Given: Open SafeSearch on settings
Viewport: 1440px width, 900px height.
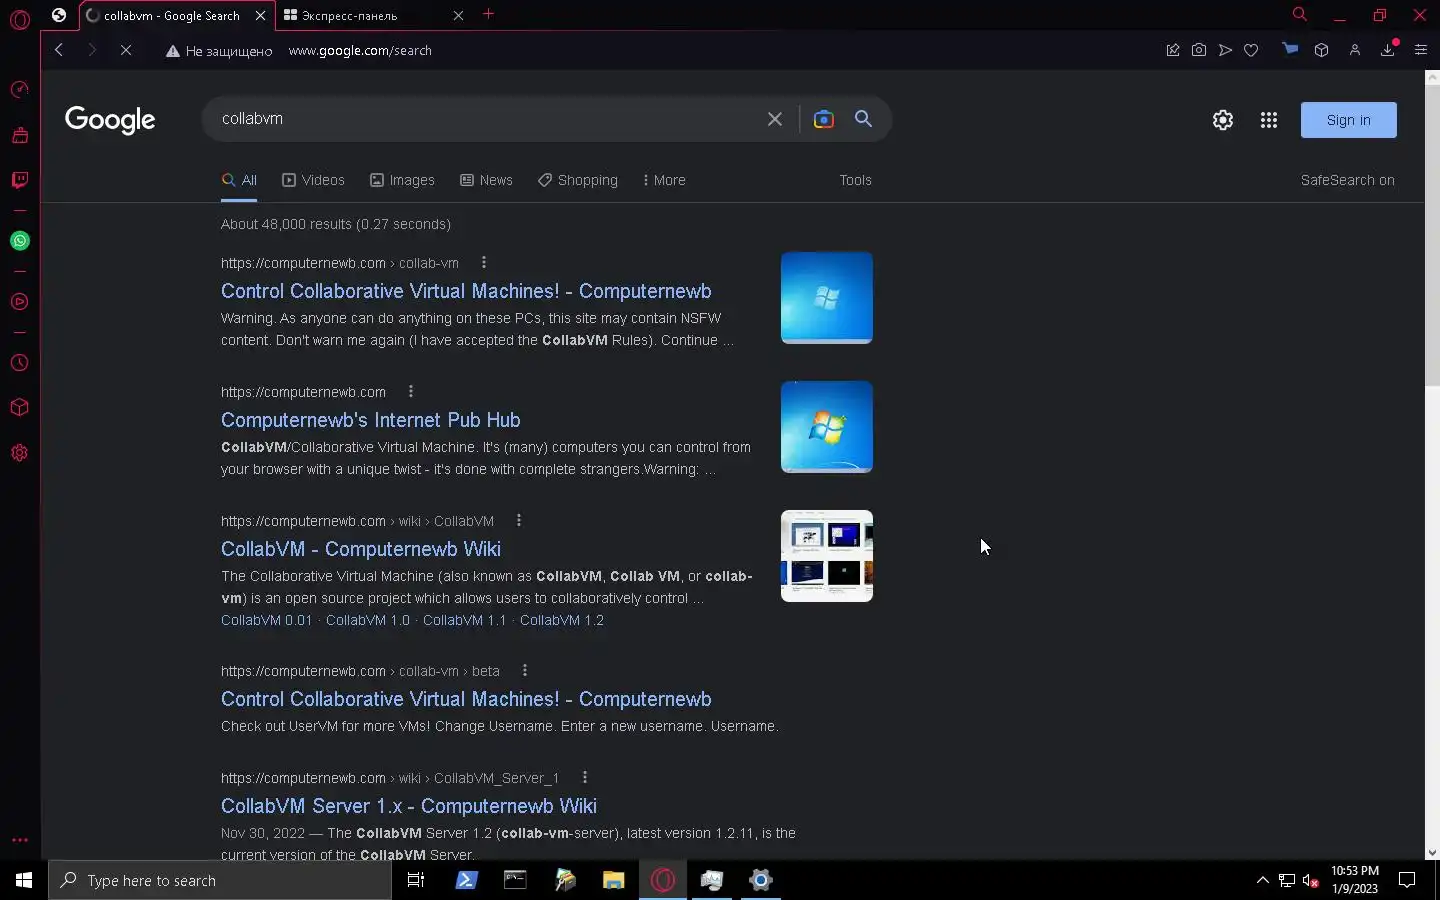Looking at the screenshot, I should [1347, 180].
